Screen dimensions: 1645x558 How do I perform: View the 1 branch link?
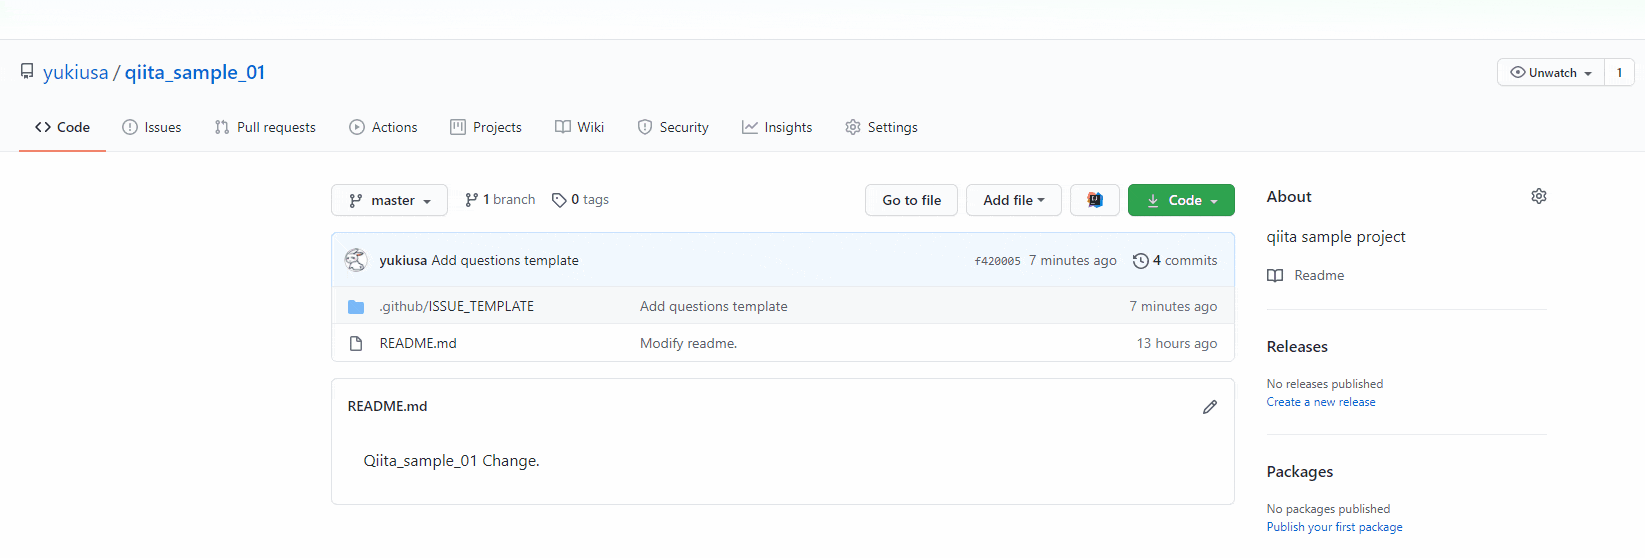500,200
